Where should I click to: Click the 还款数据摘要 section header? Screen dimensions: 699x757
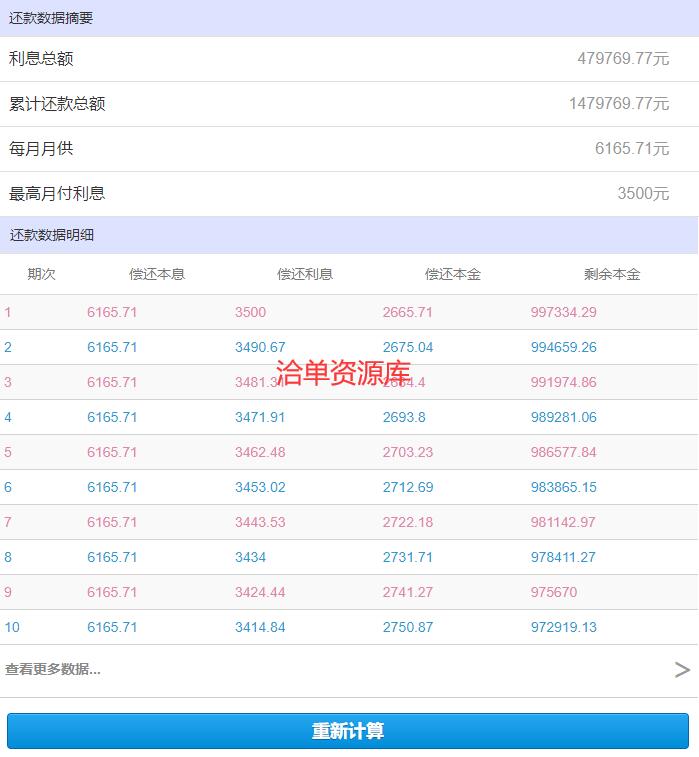tap(350, 18)
